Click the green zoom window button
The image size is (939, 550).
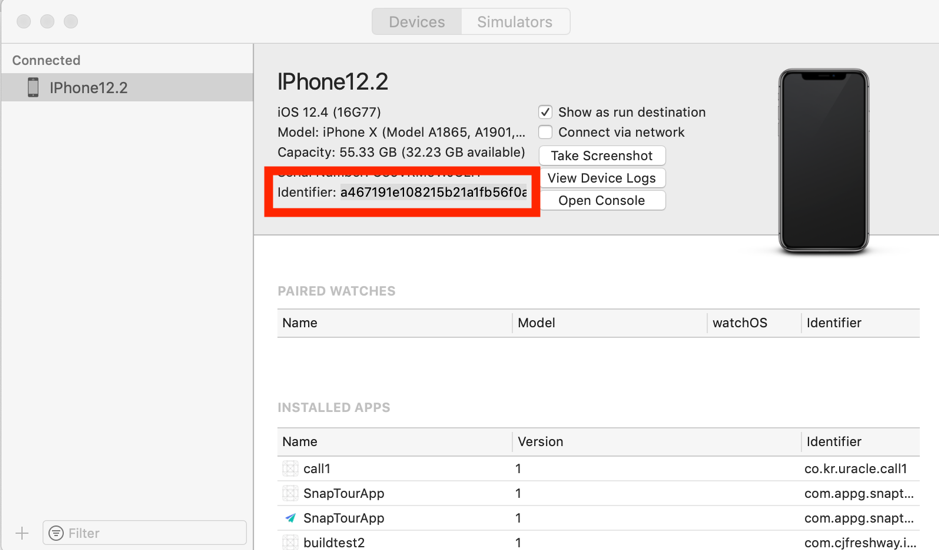pos(71,22)
